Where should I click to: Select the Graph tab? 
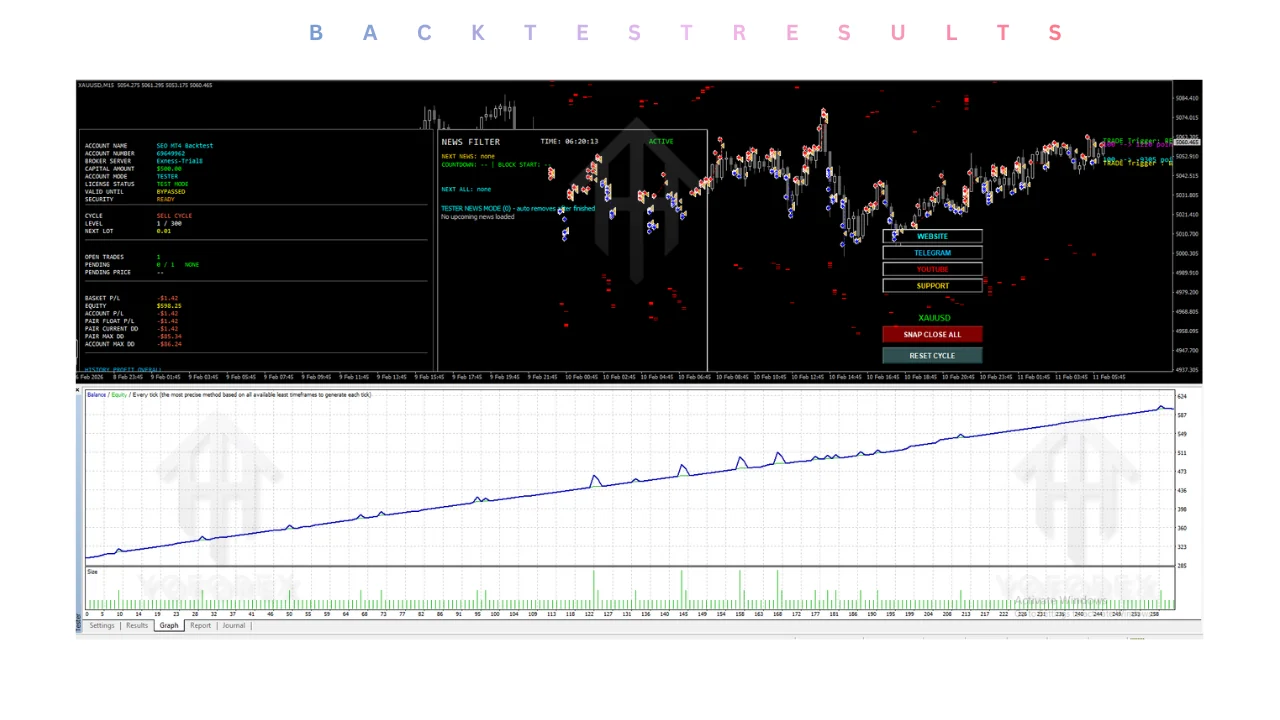click(x=169, y=626)
